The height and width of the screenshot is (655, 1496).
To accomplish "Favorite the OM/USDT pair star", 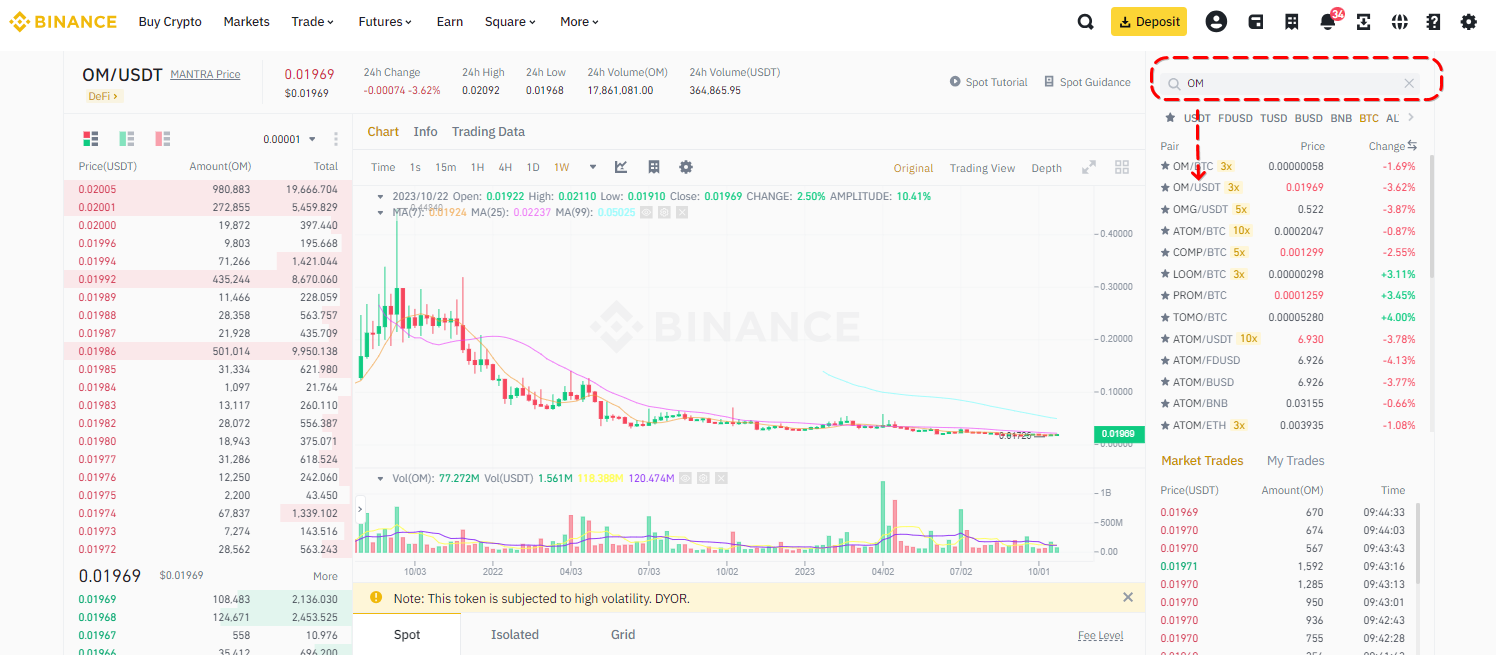I will [1165, 187].
